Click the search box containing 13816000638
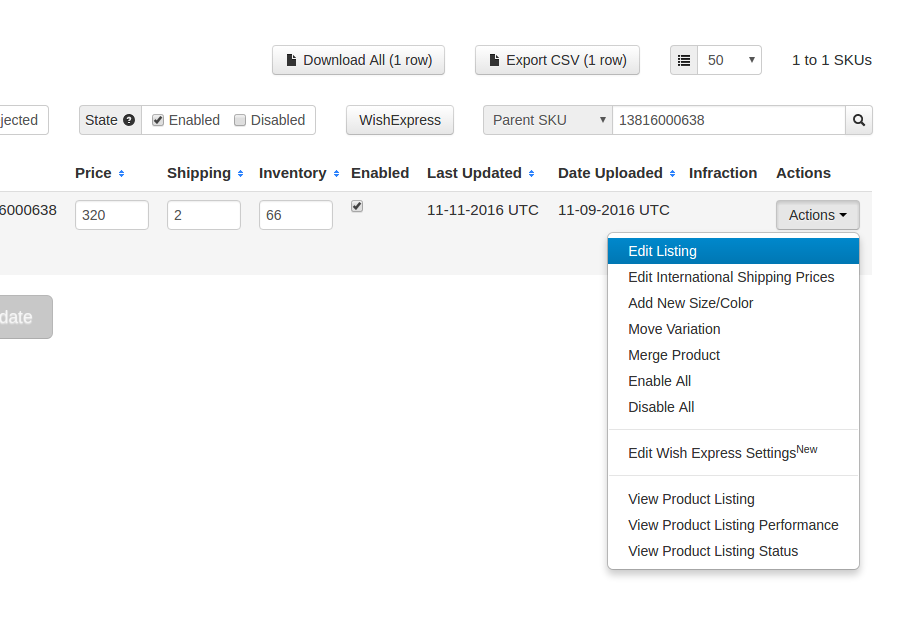Image resolution: width=900 pixels, height=620 pixels. pyautogui.click(x=729, y=120)
